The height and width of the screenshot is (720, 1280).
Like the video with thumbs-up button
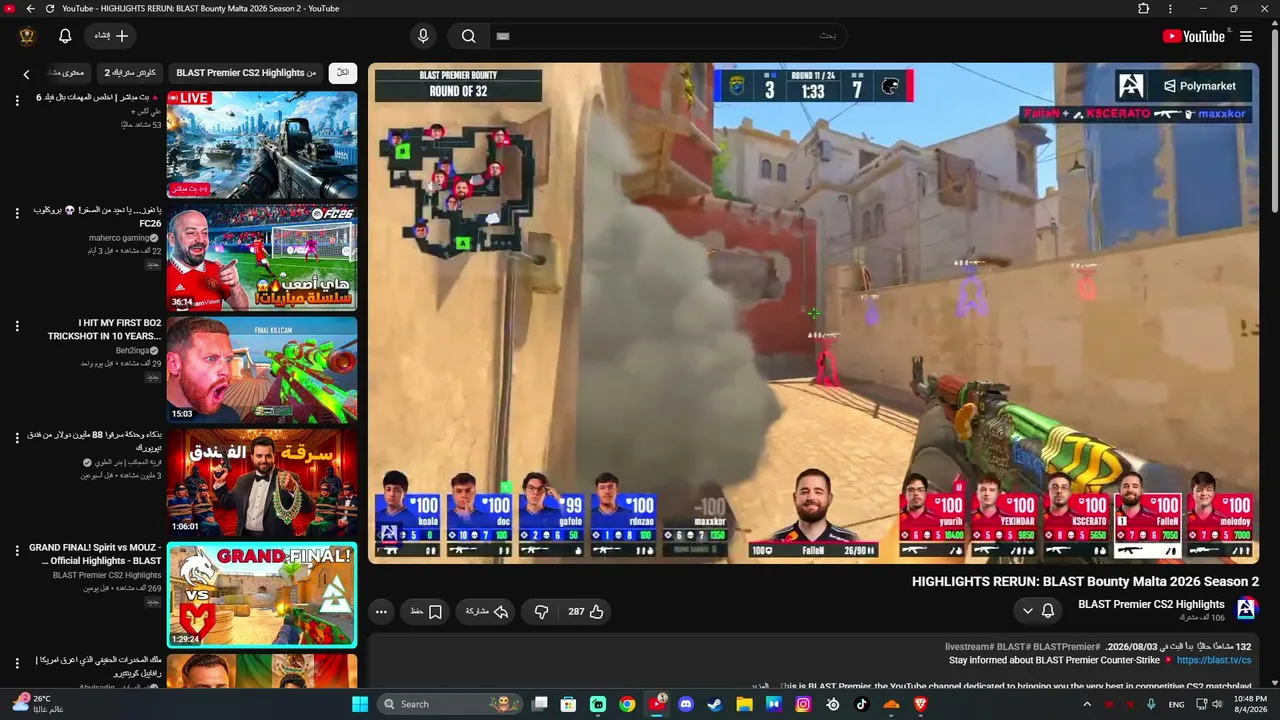point(587,612)
